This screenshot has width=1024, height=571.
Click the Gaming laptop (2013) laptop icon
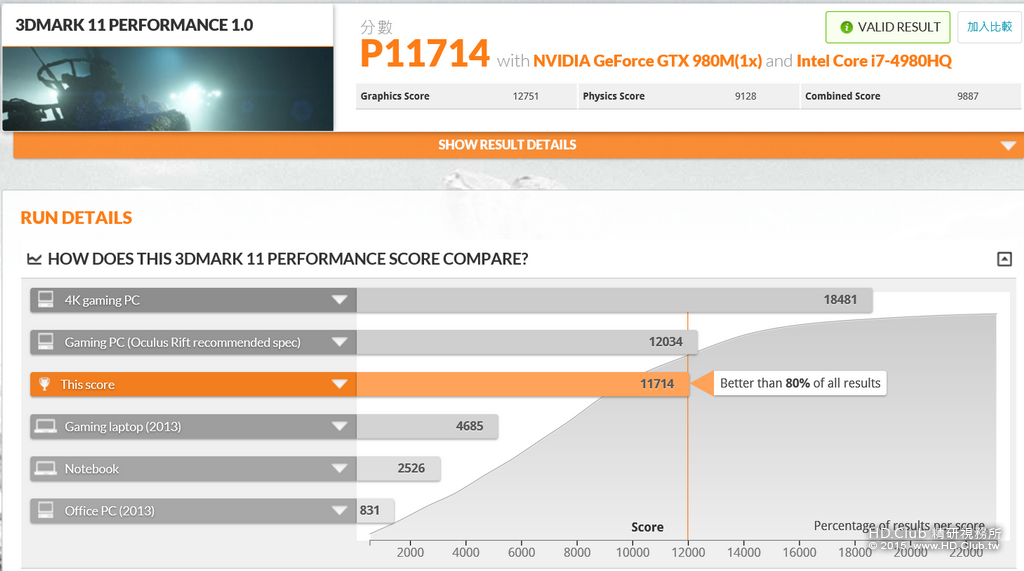click(46, 426)
